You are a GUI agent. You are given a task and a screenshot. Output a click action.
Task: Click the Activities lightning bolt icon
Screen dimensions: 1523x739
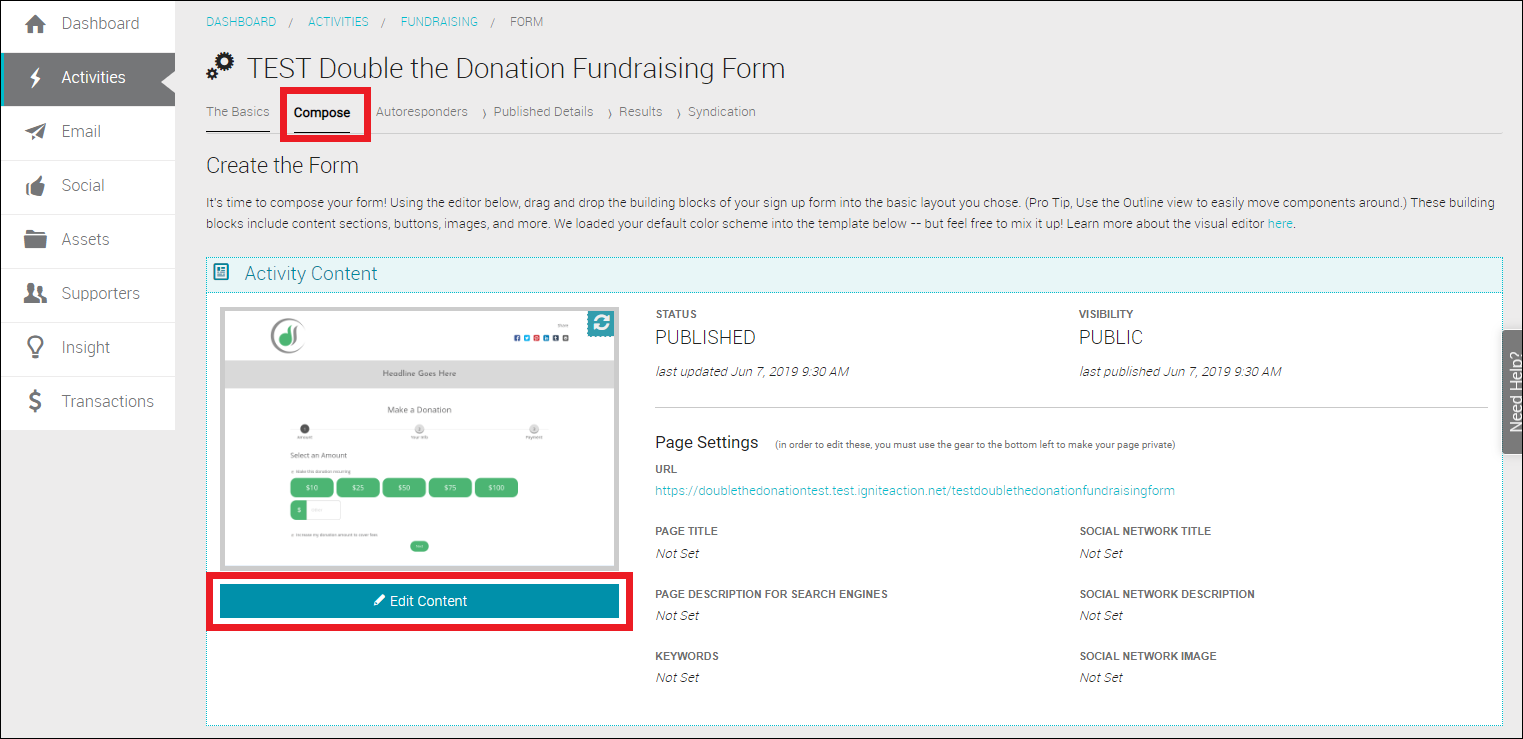[35, 77]
